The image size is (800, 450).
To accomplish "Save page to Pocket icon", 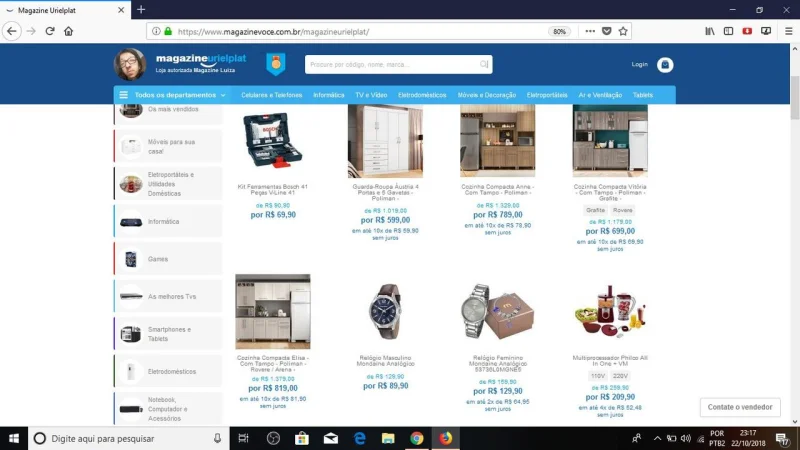I will (606, 31).
